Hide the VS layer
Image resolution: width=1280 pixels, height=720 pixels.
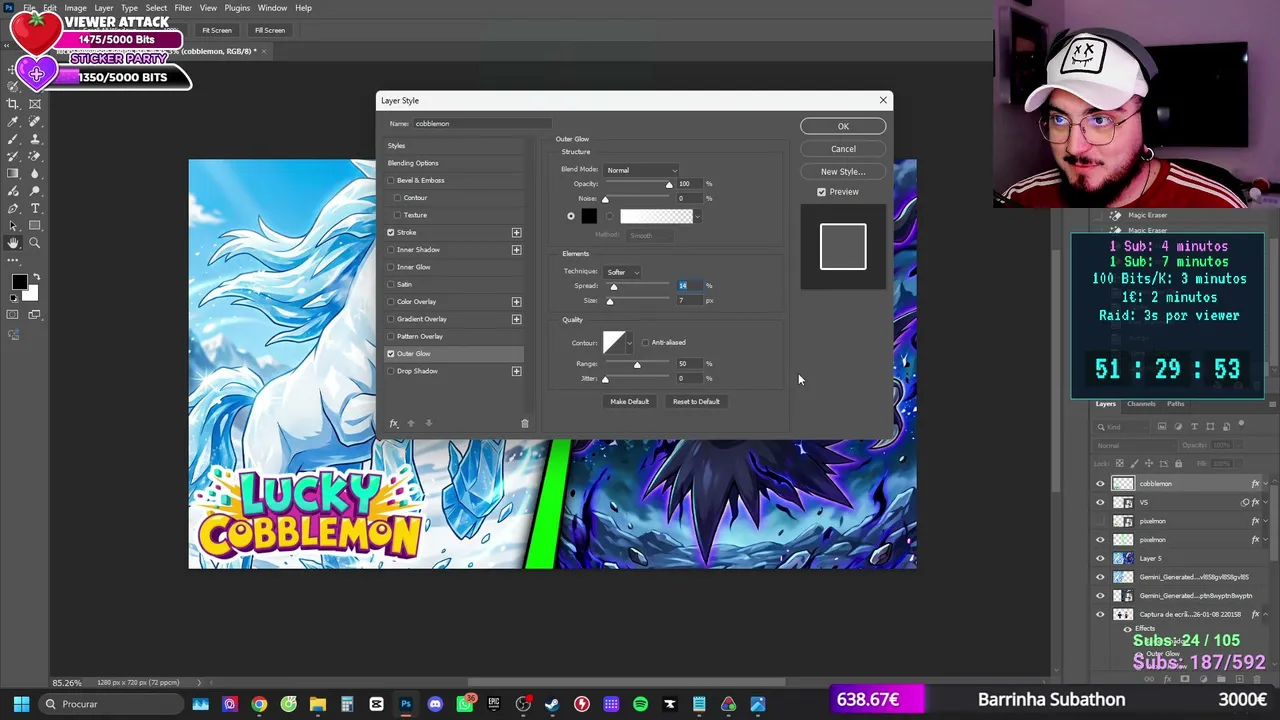click(1101, 503)
